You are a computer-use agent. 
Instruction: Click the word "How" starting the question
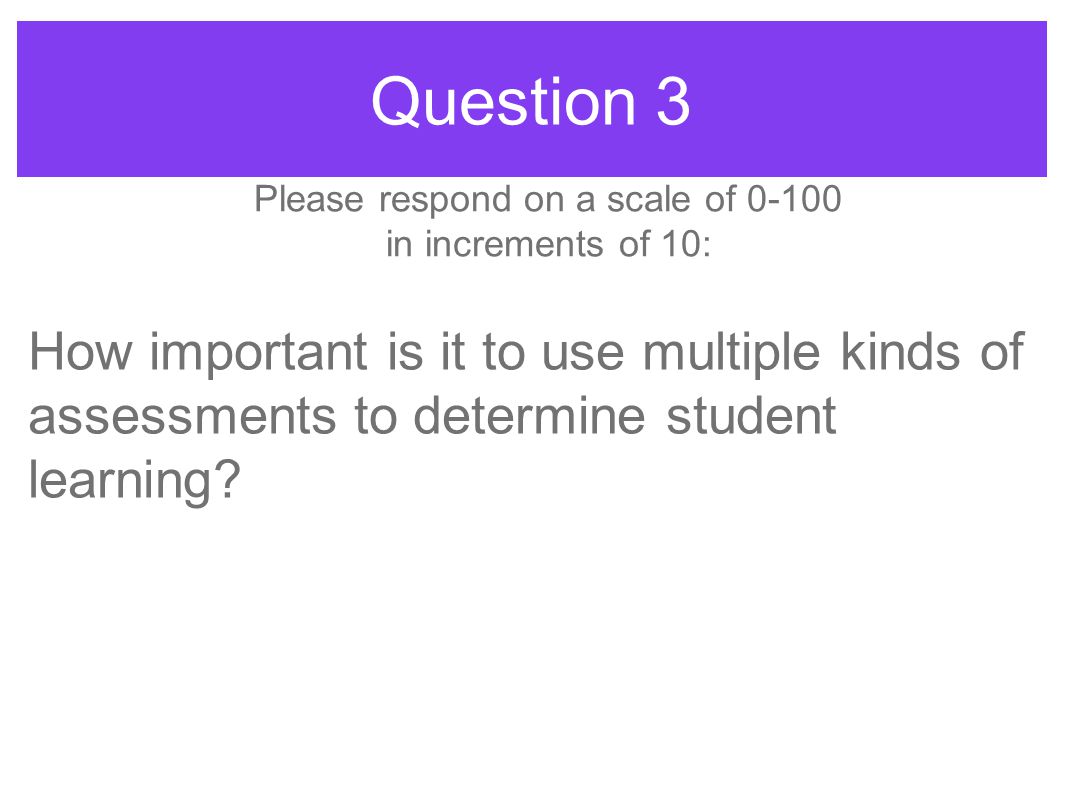tap(81, 351)
